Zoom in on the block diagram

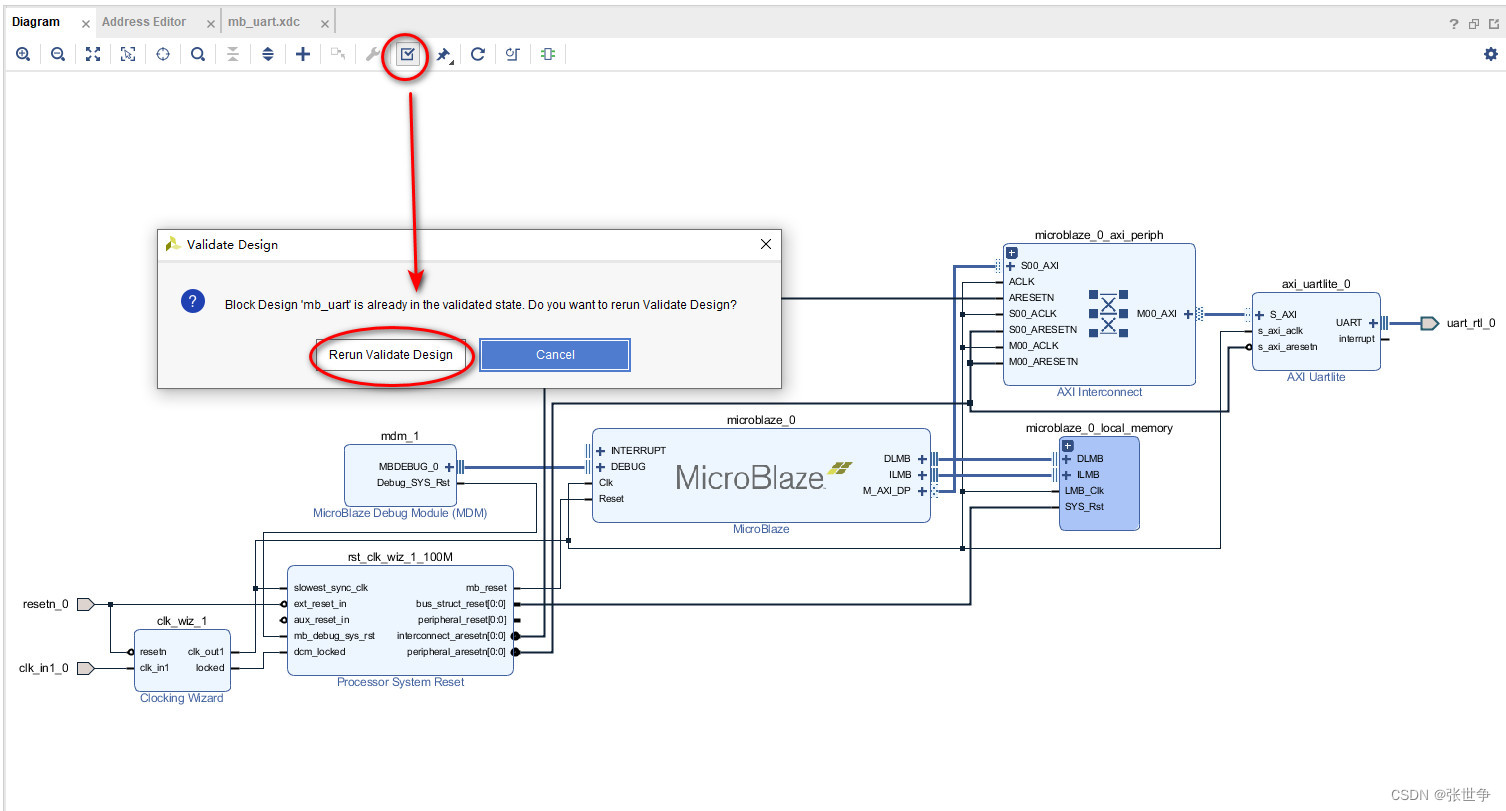tap(23, 54)
